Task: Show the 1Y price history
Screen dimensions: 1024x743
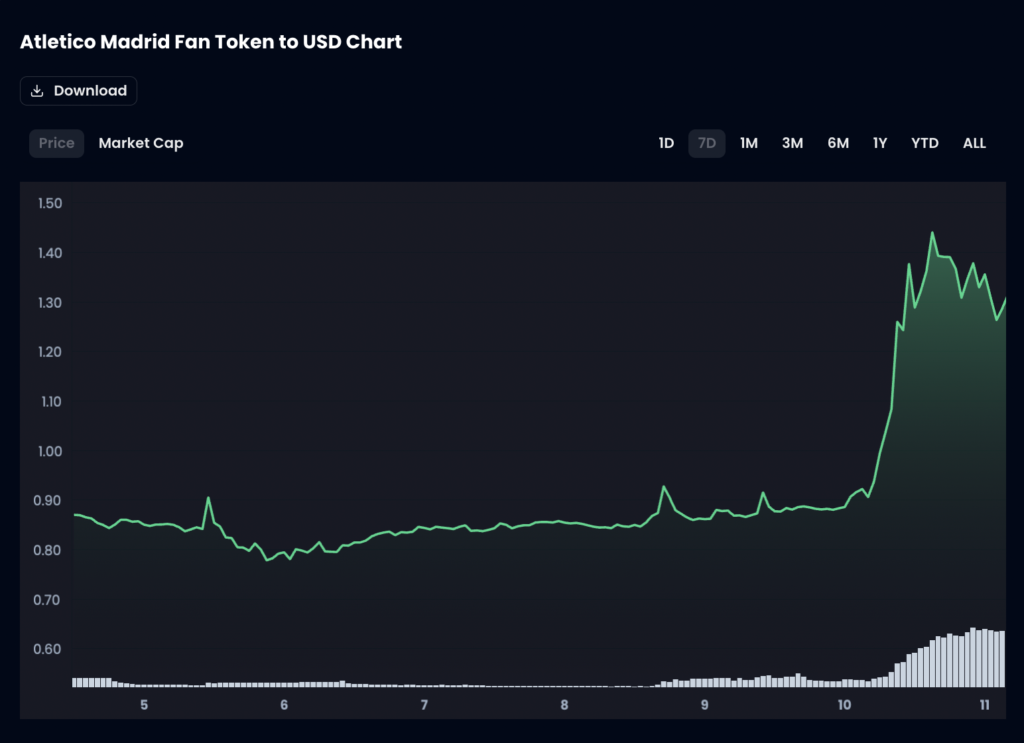Action: pyautogui.click(x=880, y=143)
